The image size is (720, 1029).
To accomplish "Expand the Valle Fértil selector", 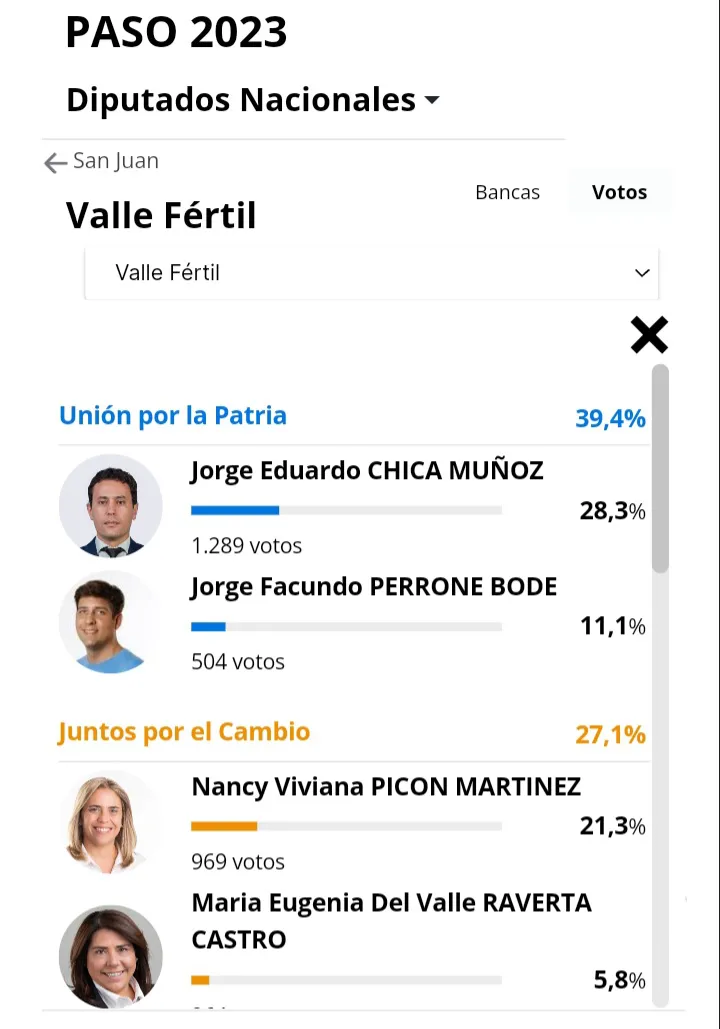I will coord(370,273).
